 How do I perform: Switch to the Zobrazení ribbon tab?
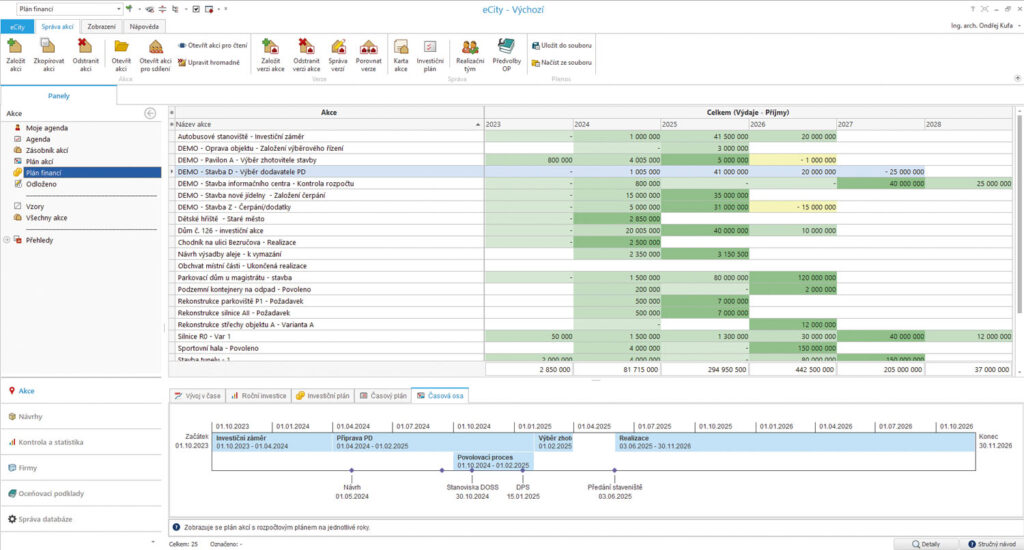[101, 27]
